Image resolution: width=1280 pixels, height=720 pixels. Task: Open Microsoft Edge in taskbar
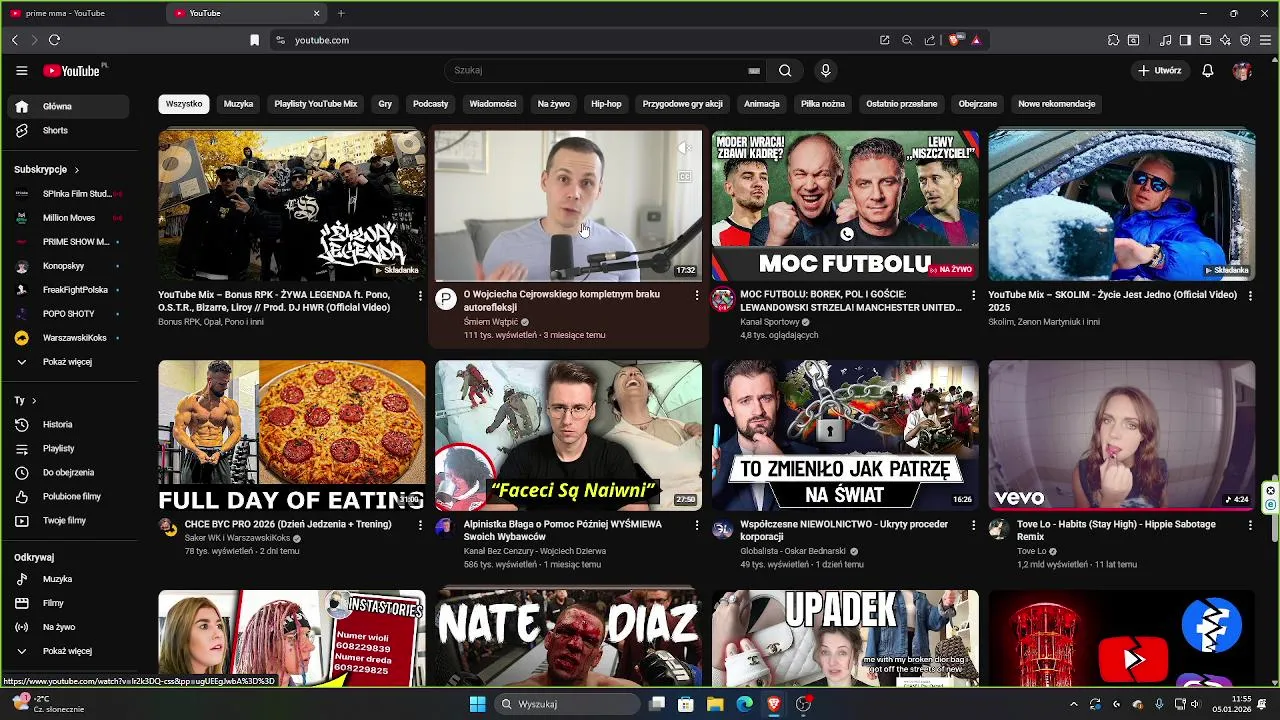point(744,704)
